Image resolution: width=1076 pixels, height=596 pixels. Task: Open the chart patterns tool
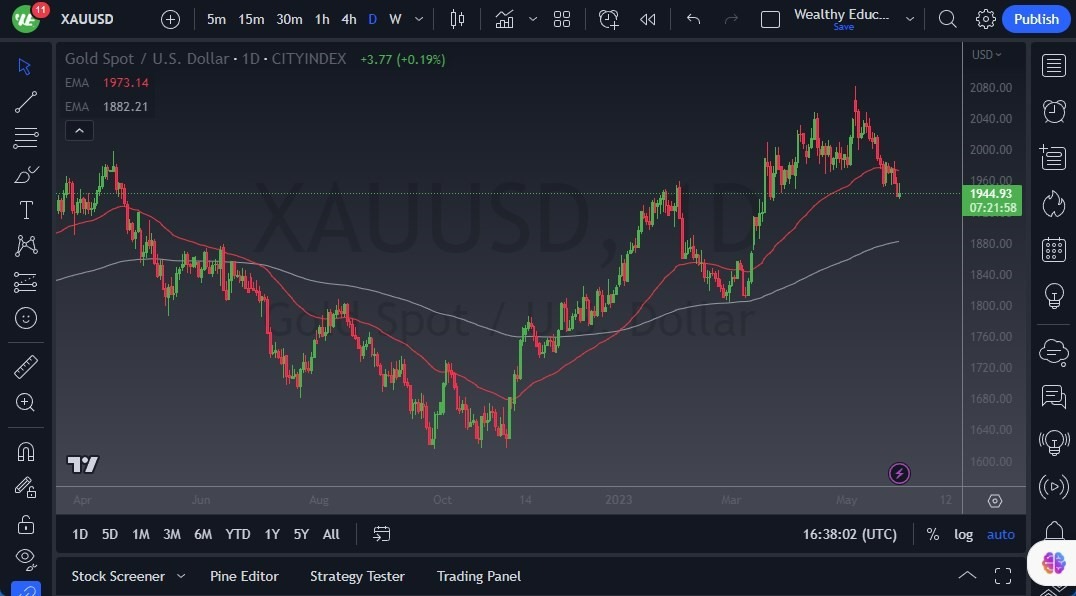tap(25, 246)
